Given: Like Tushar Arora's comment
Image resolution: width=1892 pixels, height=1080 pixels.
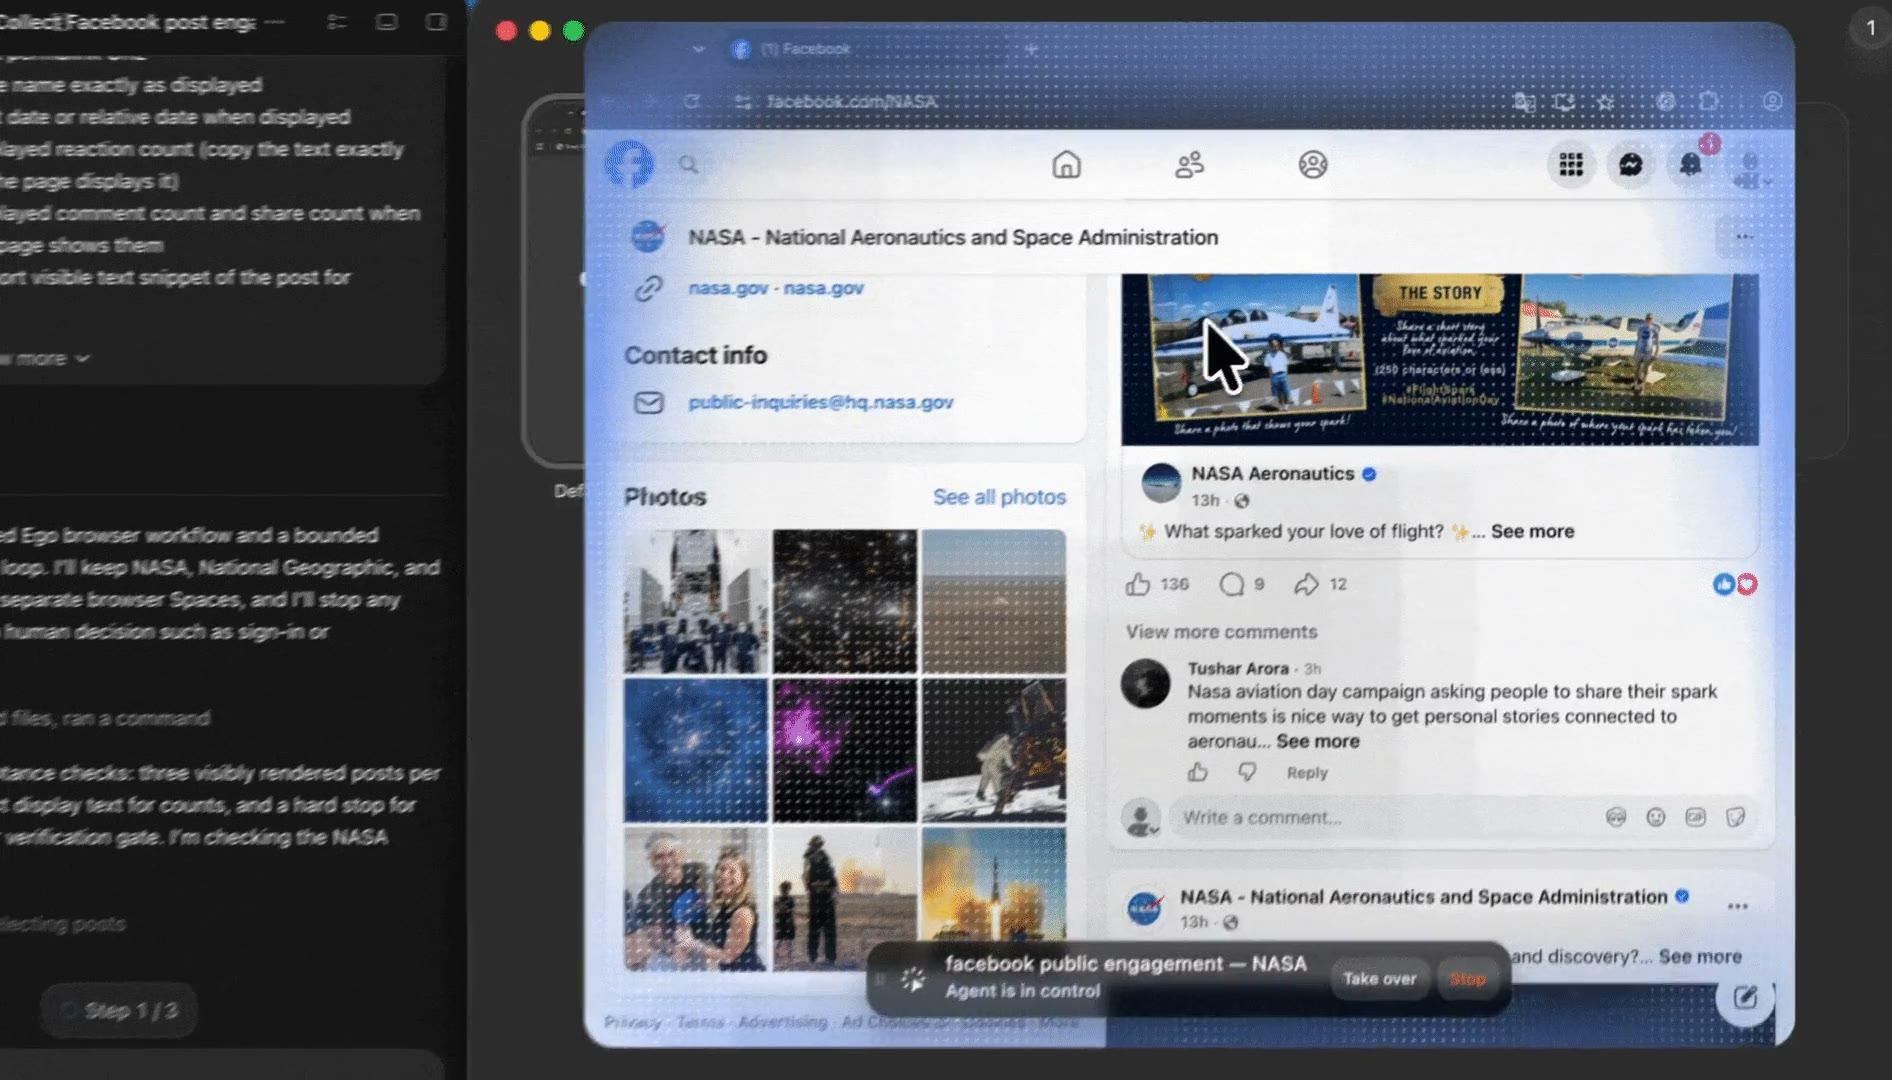Looking at the screenshot, I should coord(1198,772).
